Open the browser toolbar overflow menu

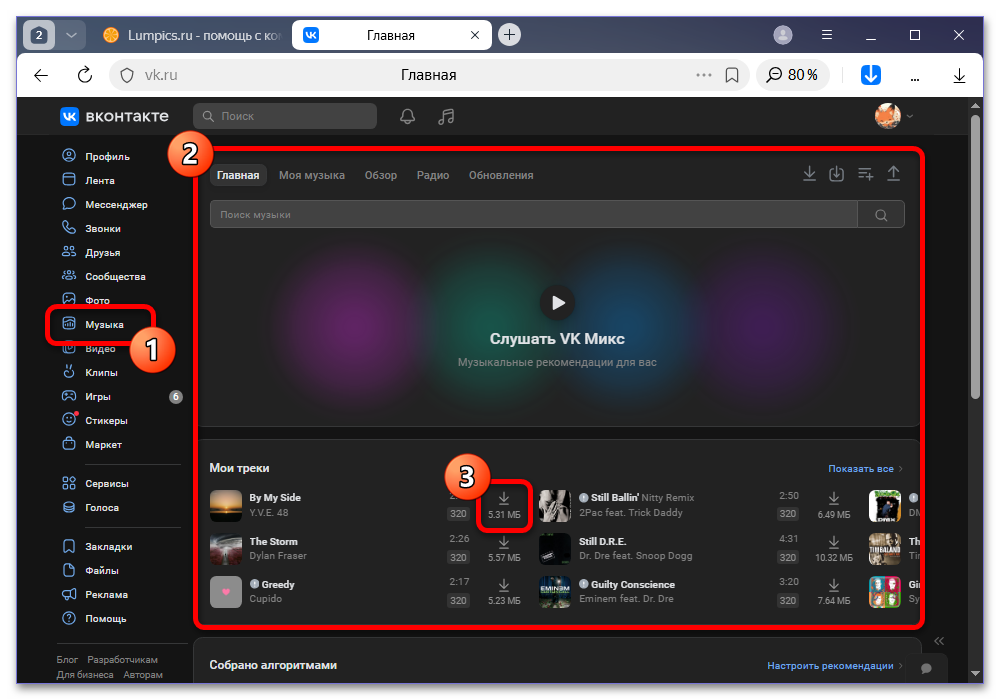pos(915,78)
